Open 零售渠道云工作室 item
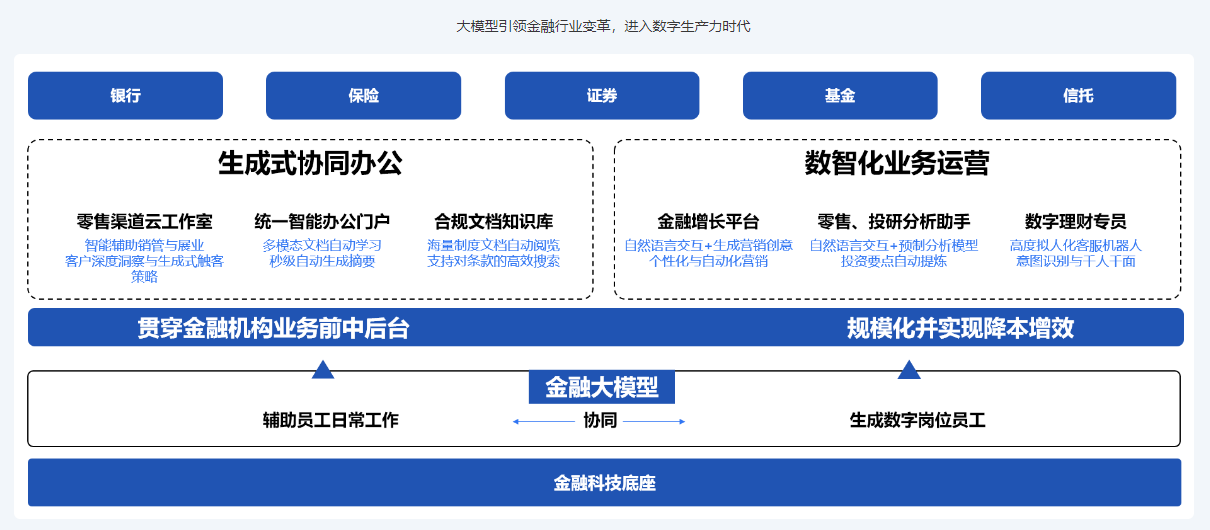 [x=144, y=221]
